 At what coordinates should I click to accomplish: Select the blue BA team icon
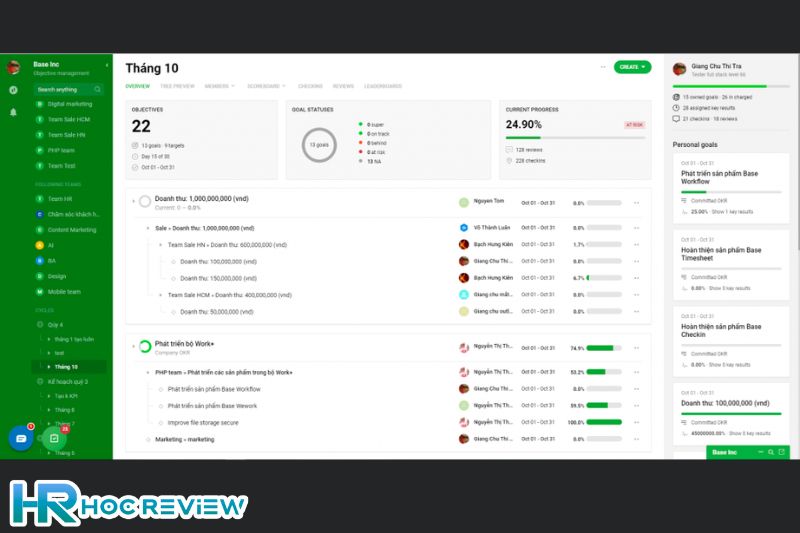click(x=39, y=261)
